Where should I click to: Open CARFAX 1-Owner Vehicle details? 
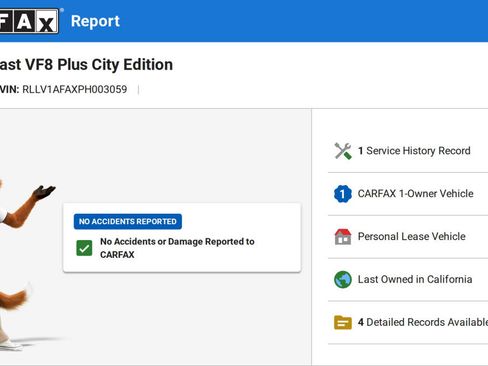[x=408, y=194]
